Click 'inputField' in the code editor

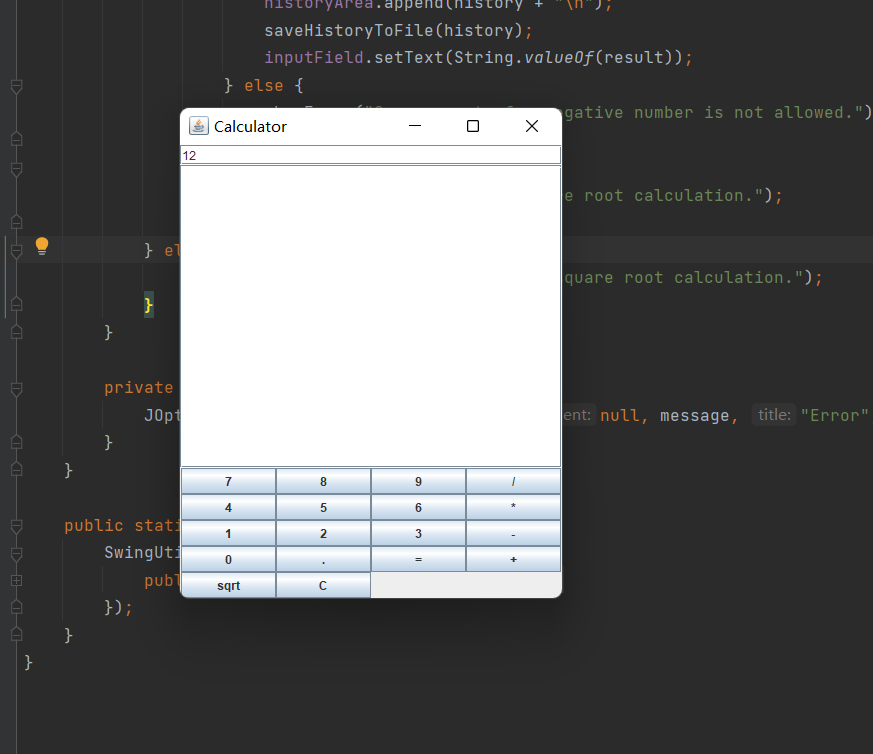tap(313, 57)
